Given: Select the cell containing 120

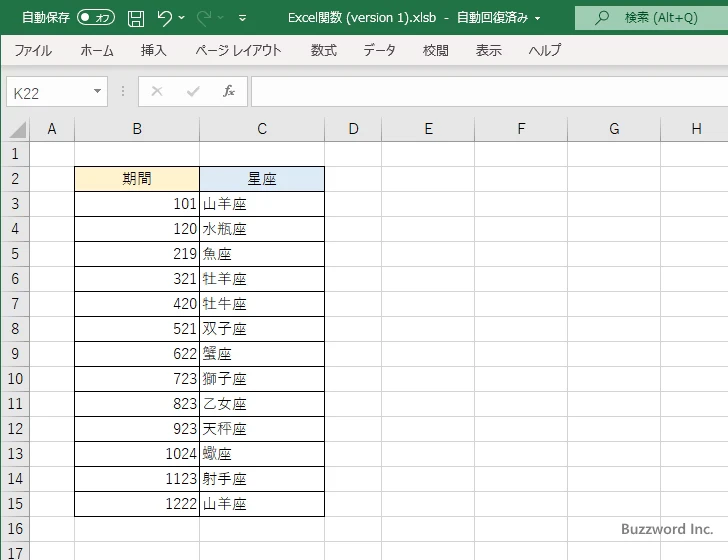Looking at the screenshot, I should (x=137, y=229).
